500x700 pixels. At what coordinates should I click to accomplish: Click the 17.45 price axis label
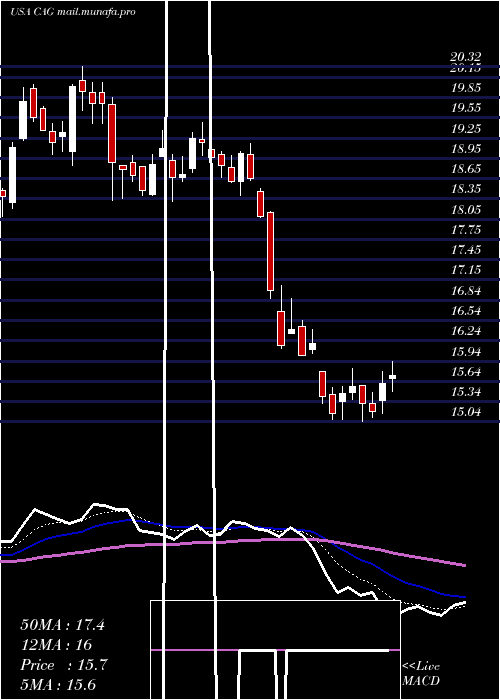click(466, 250)
